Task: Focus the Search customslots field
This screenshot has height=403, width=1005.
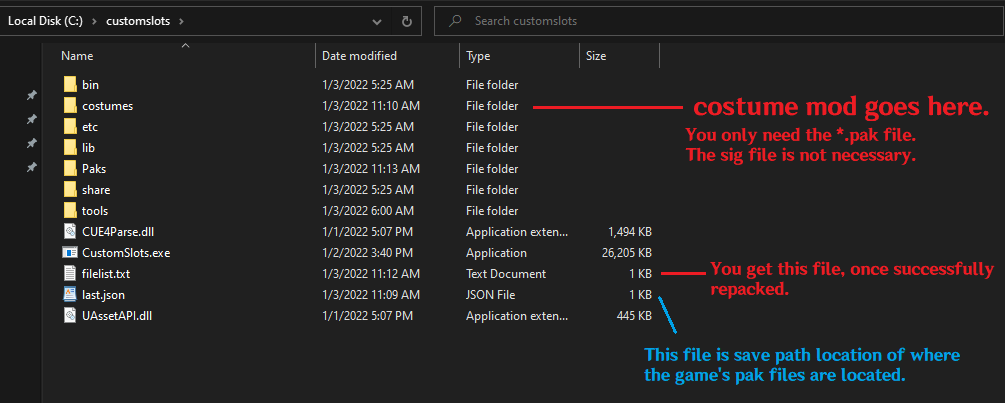Action: coord(718,21)
